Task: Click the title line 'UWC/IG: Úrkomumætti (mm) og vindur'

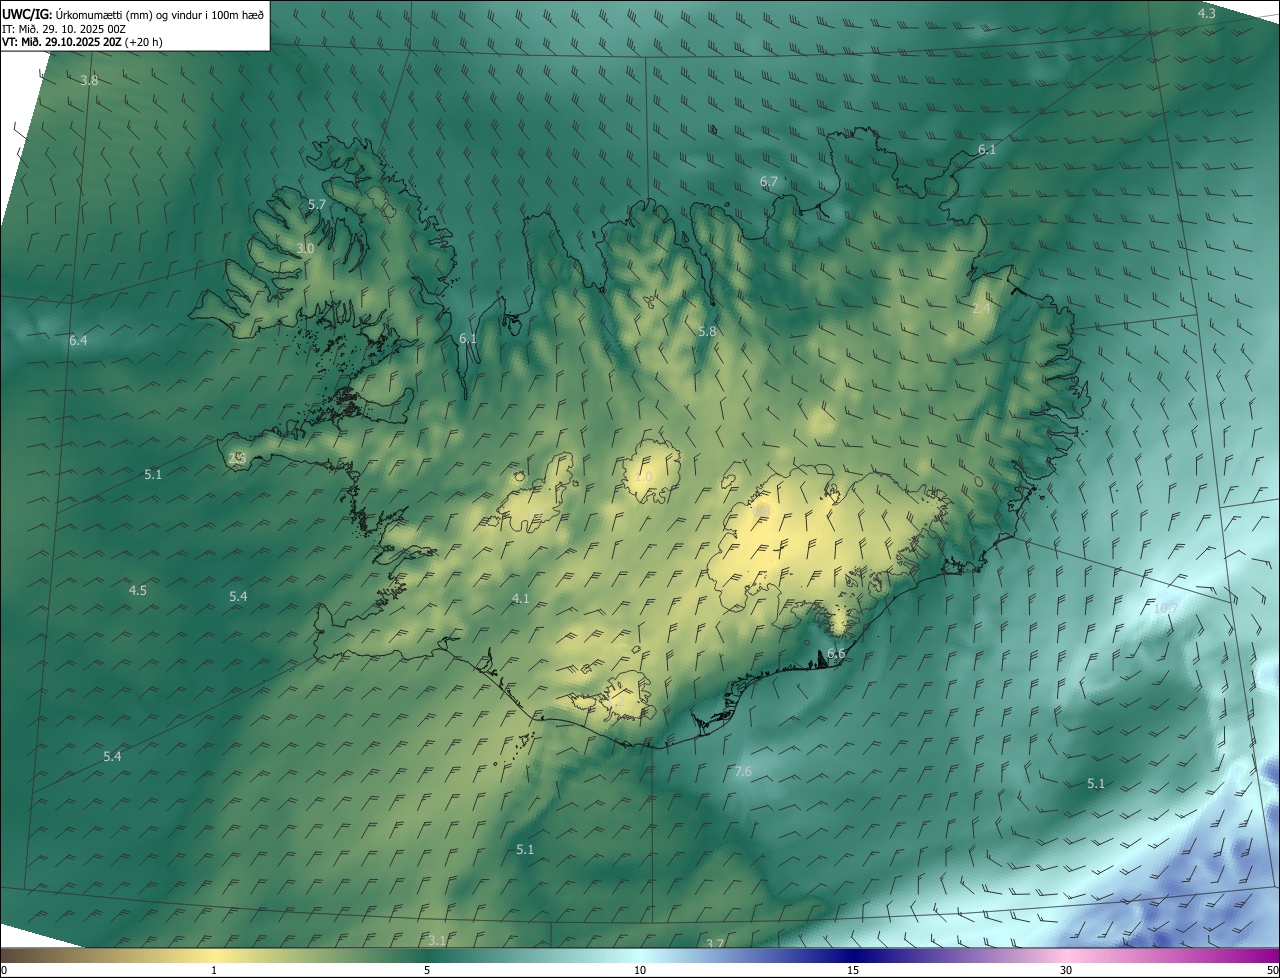Action: pos(134,14)
